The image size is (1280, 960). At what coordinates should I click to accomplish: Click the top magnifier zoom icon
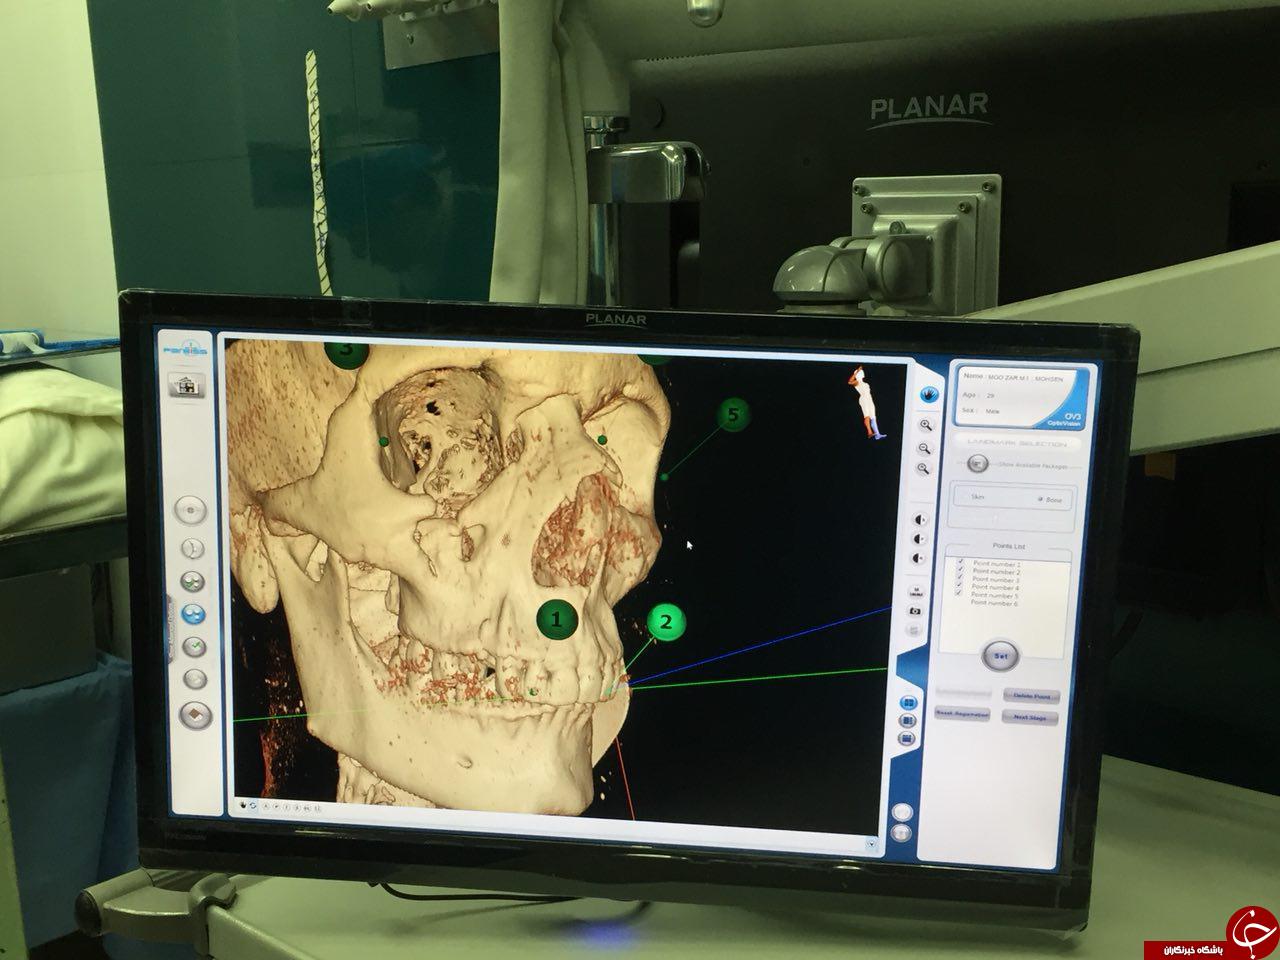tap(925, 425)
